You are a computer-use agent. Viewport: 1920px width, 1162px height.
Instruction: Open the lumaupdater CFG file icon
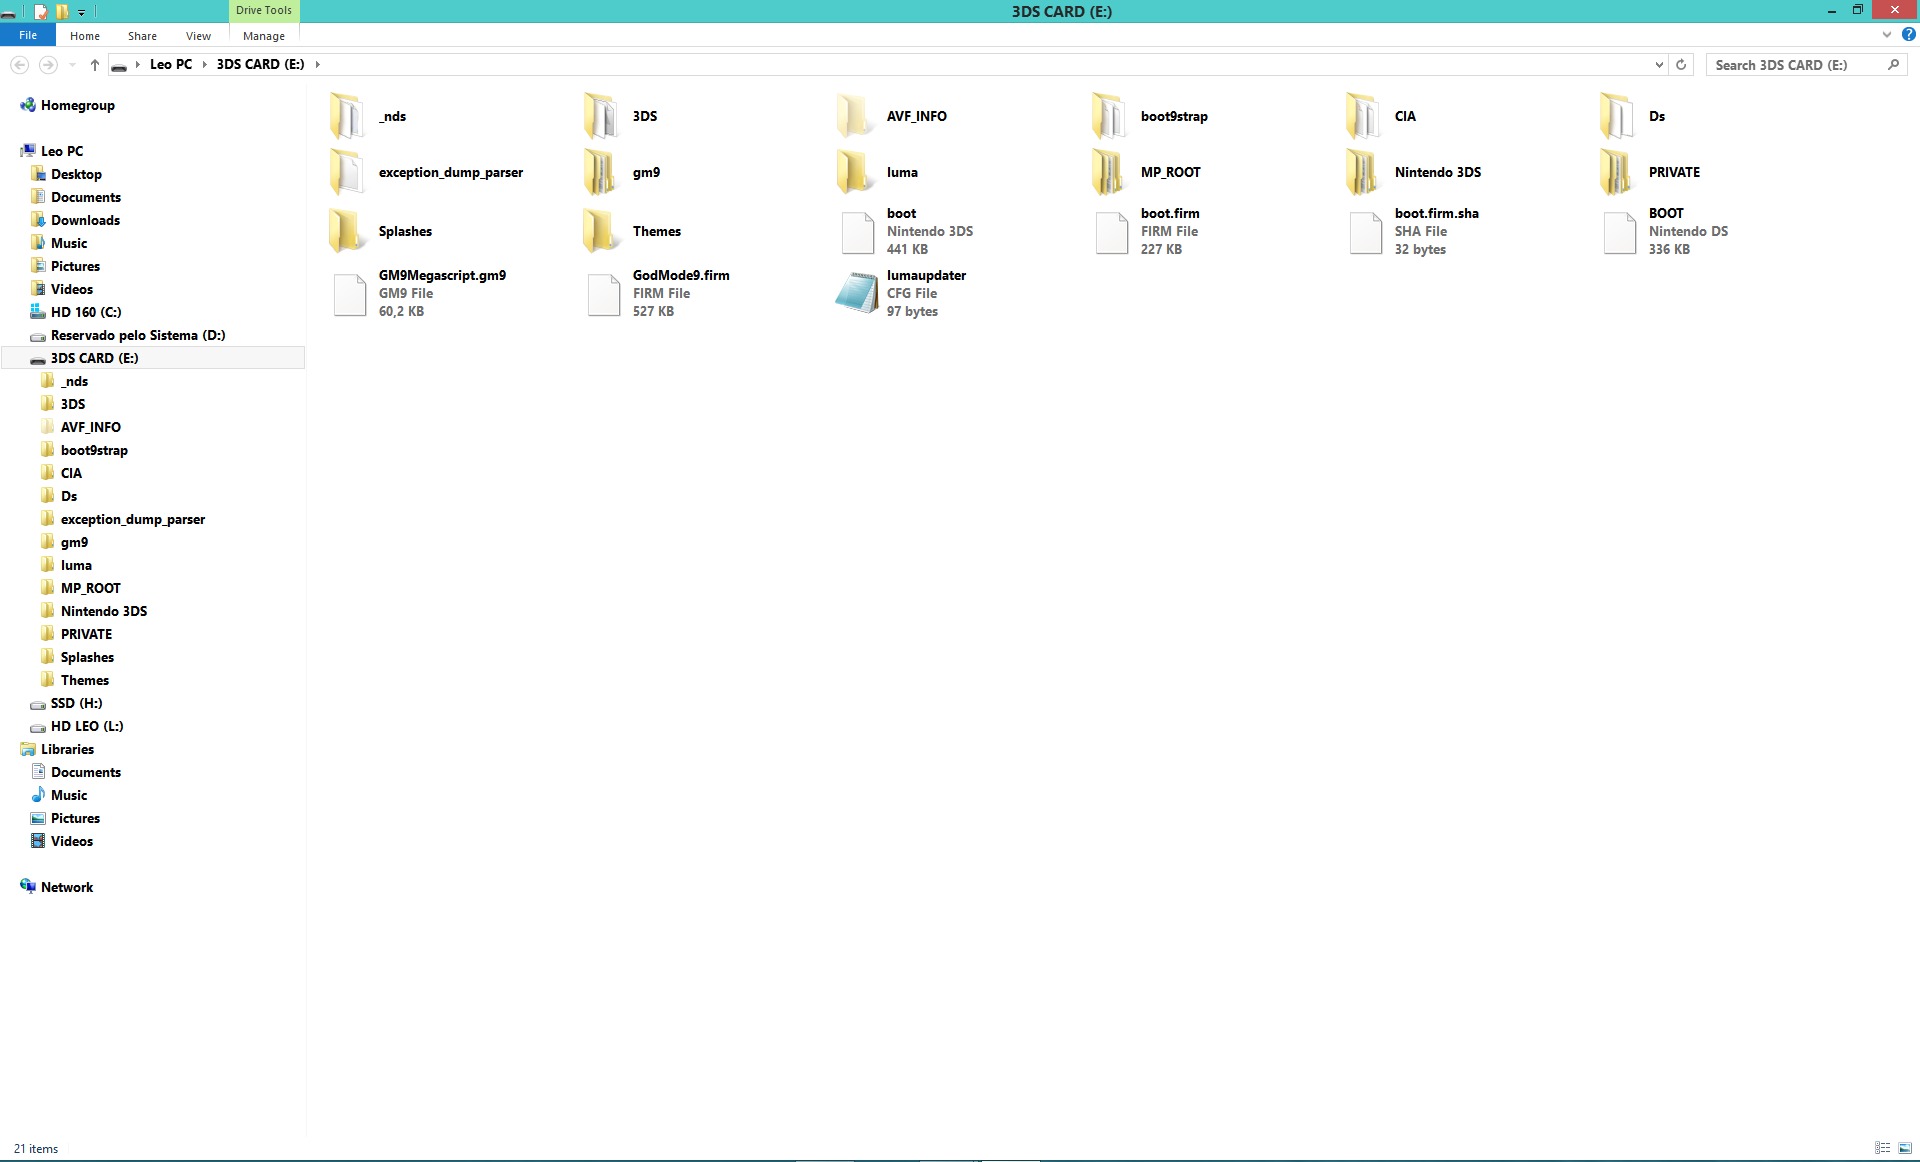point(856,293)
